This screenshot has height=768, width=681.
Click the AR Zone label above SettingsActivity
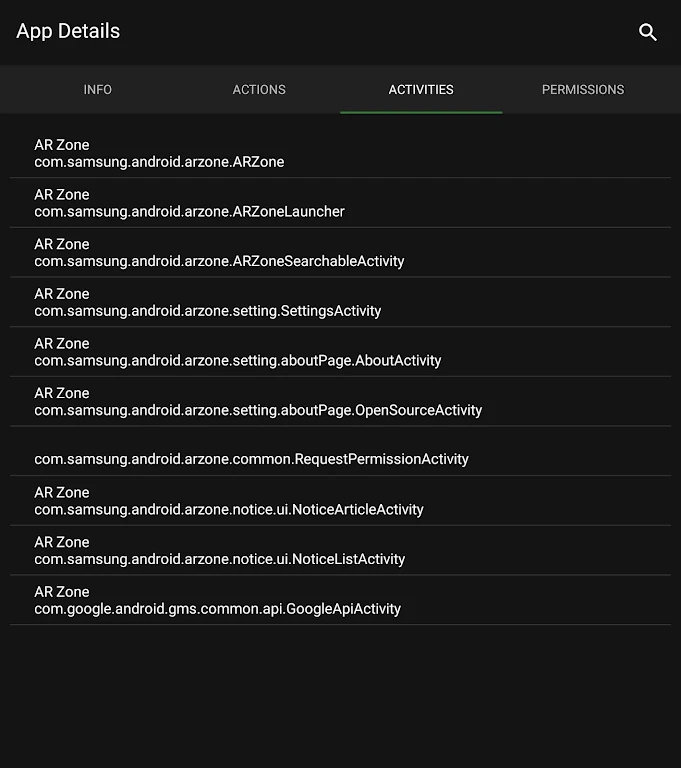point(62,294)
